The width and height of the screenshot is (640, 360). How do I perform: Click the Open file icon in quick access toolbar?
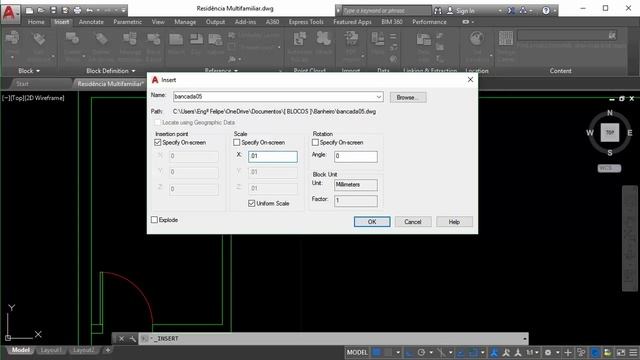coord(41,10)
